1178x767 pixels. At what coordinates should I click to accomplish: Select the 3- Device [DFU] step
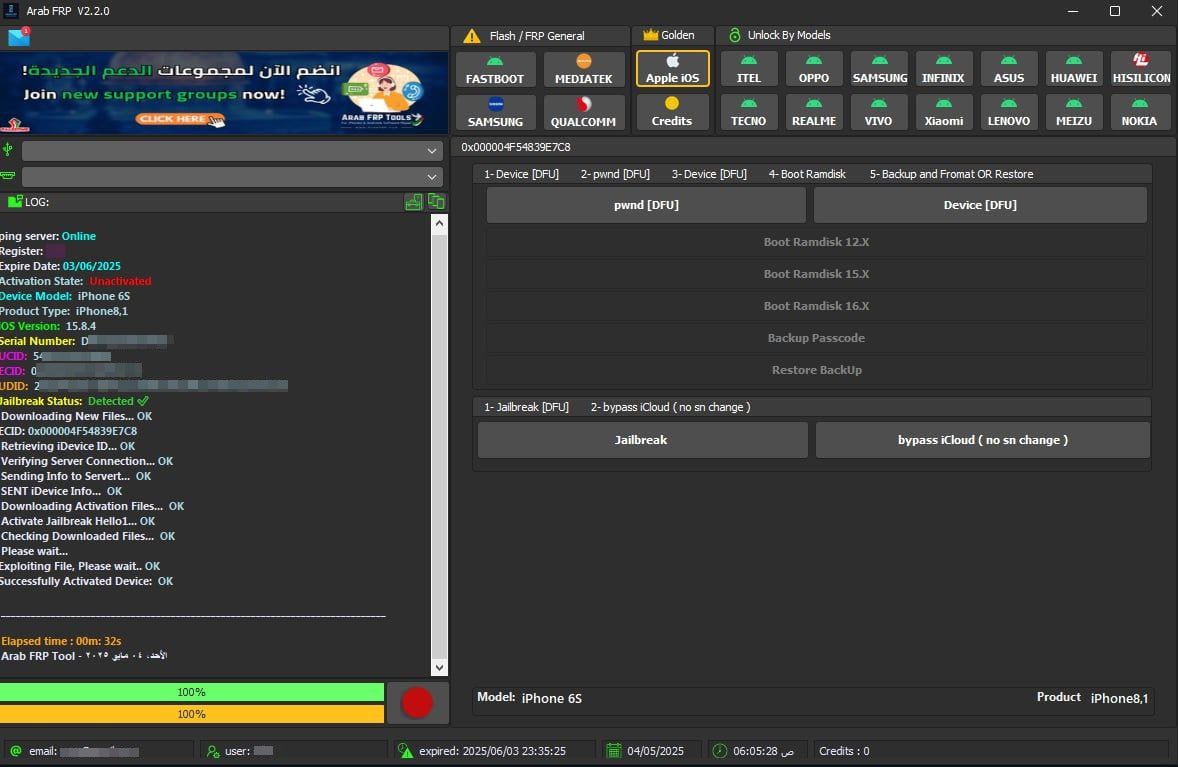point(709,174)
